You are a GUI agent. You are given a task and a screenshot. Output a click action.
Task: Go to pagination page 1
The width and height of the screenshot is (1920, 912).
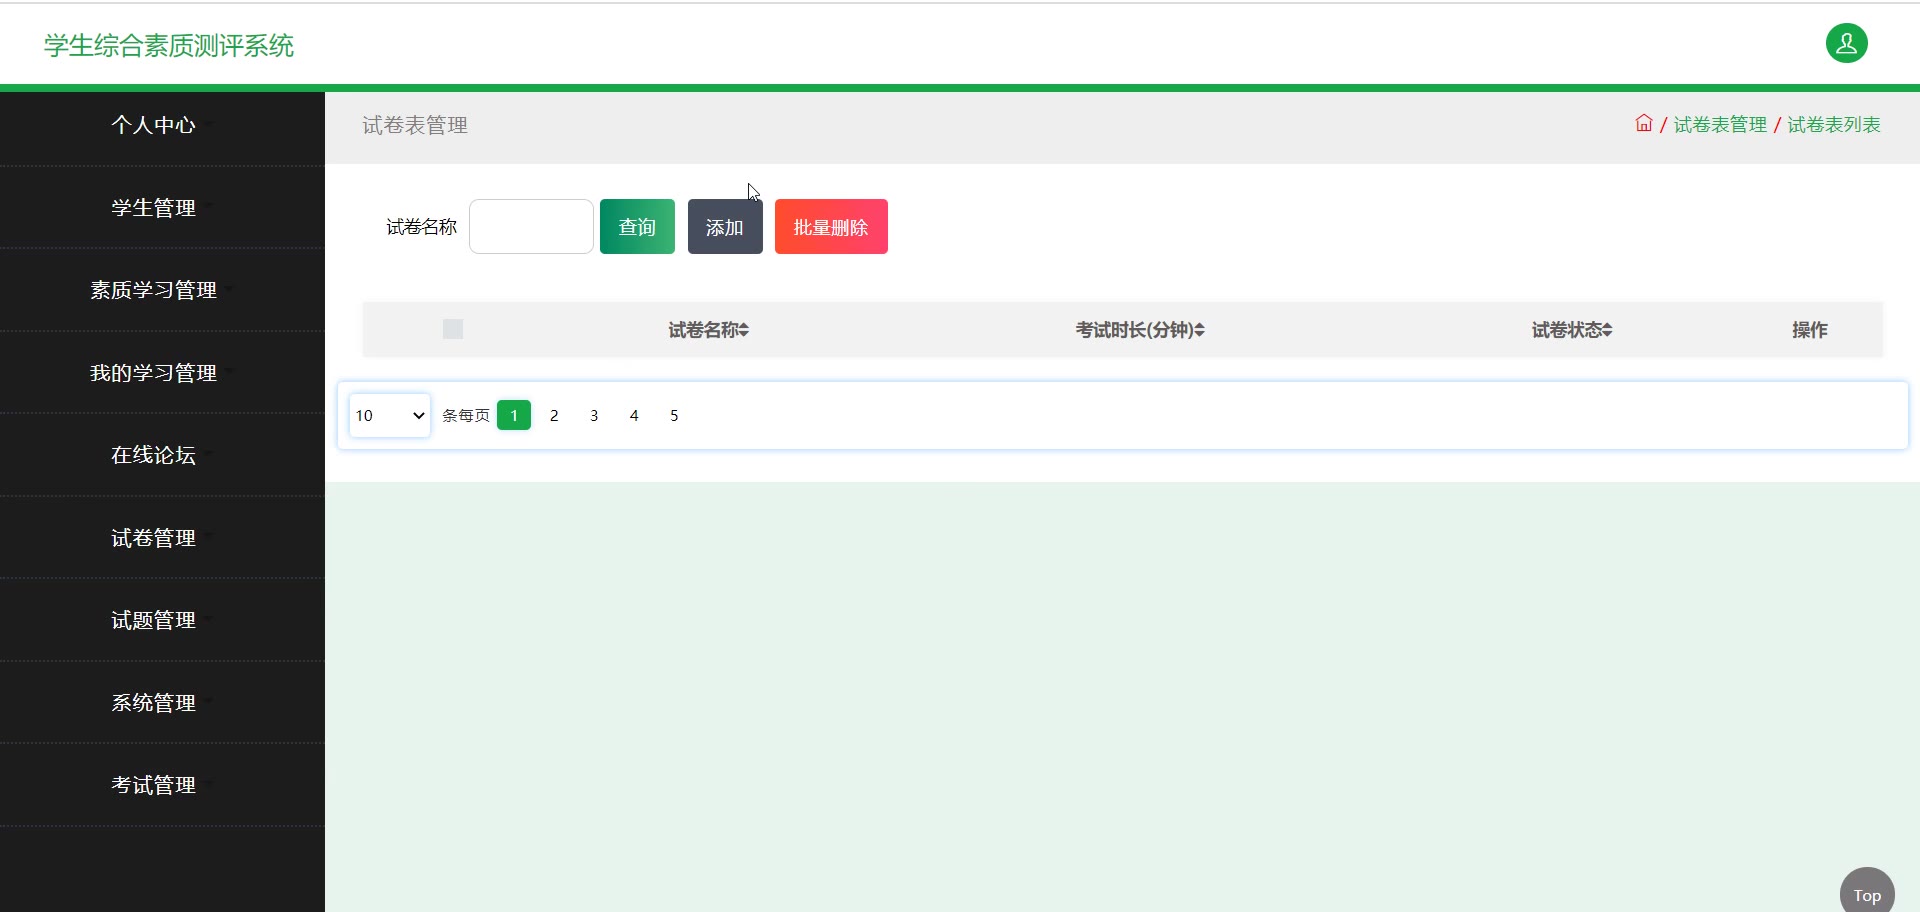point(514,415)
